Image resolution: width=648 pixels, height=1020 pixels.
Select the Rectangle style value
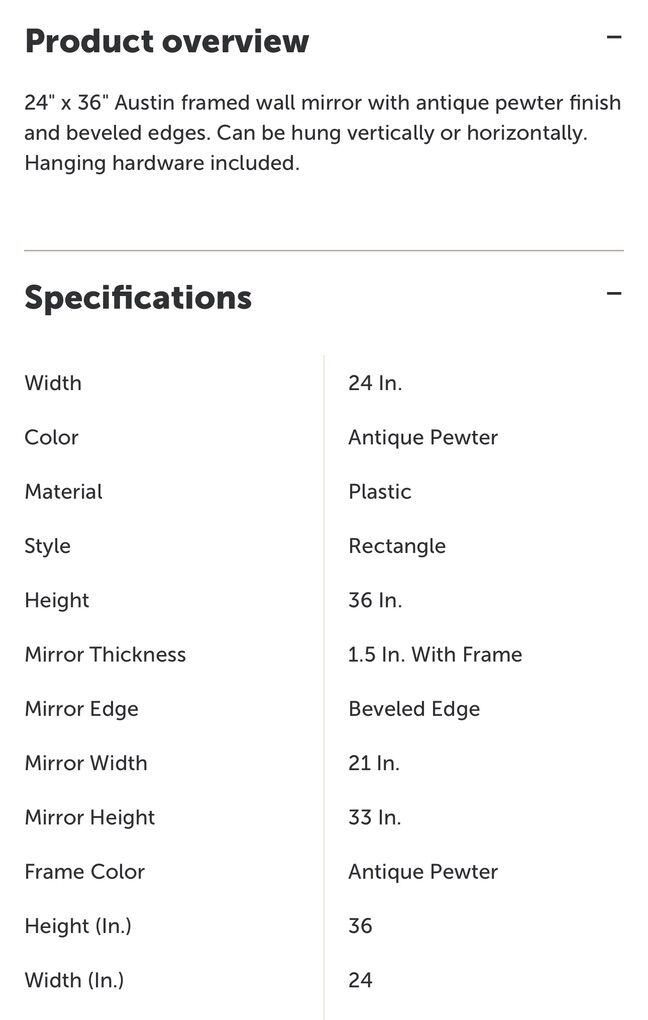click(x=397, y=546)
